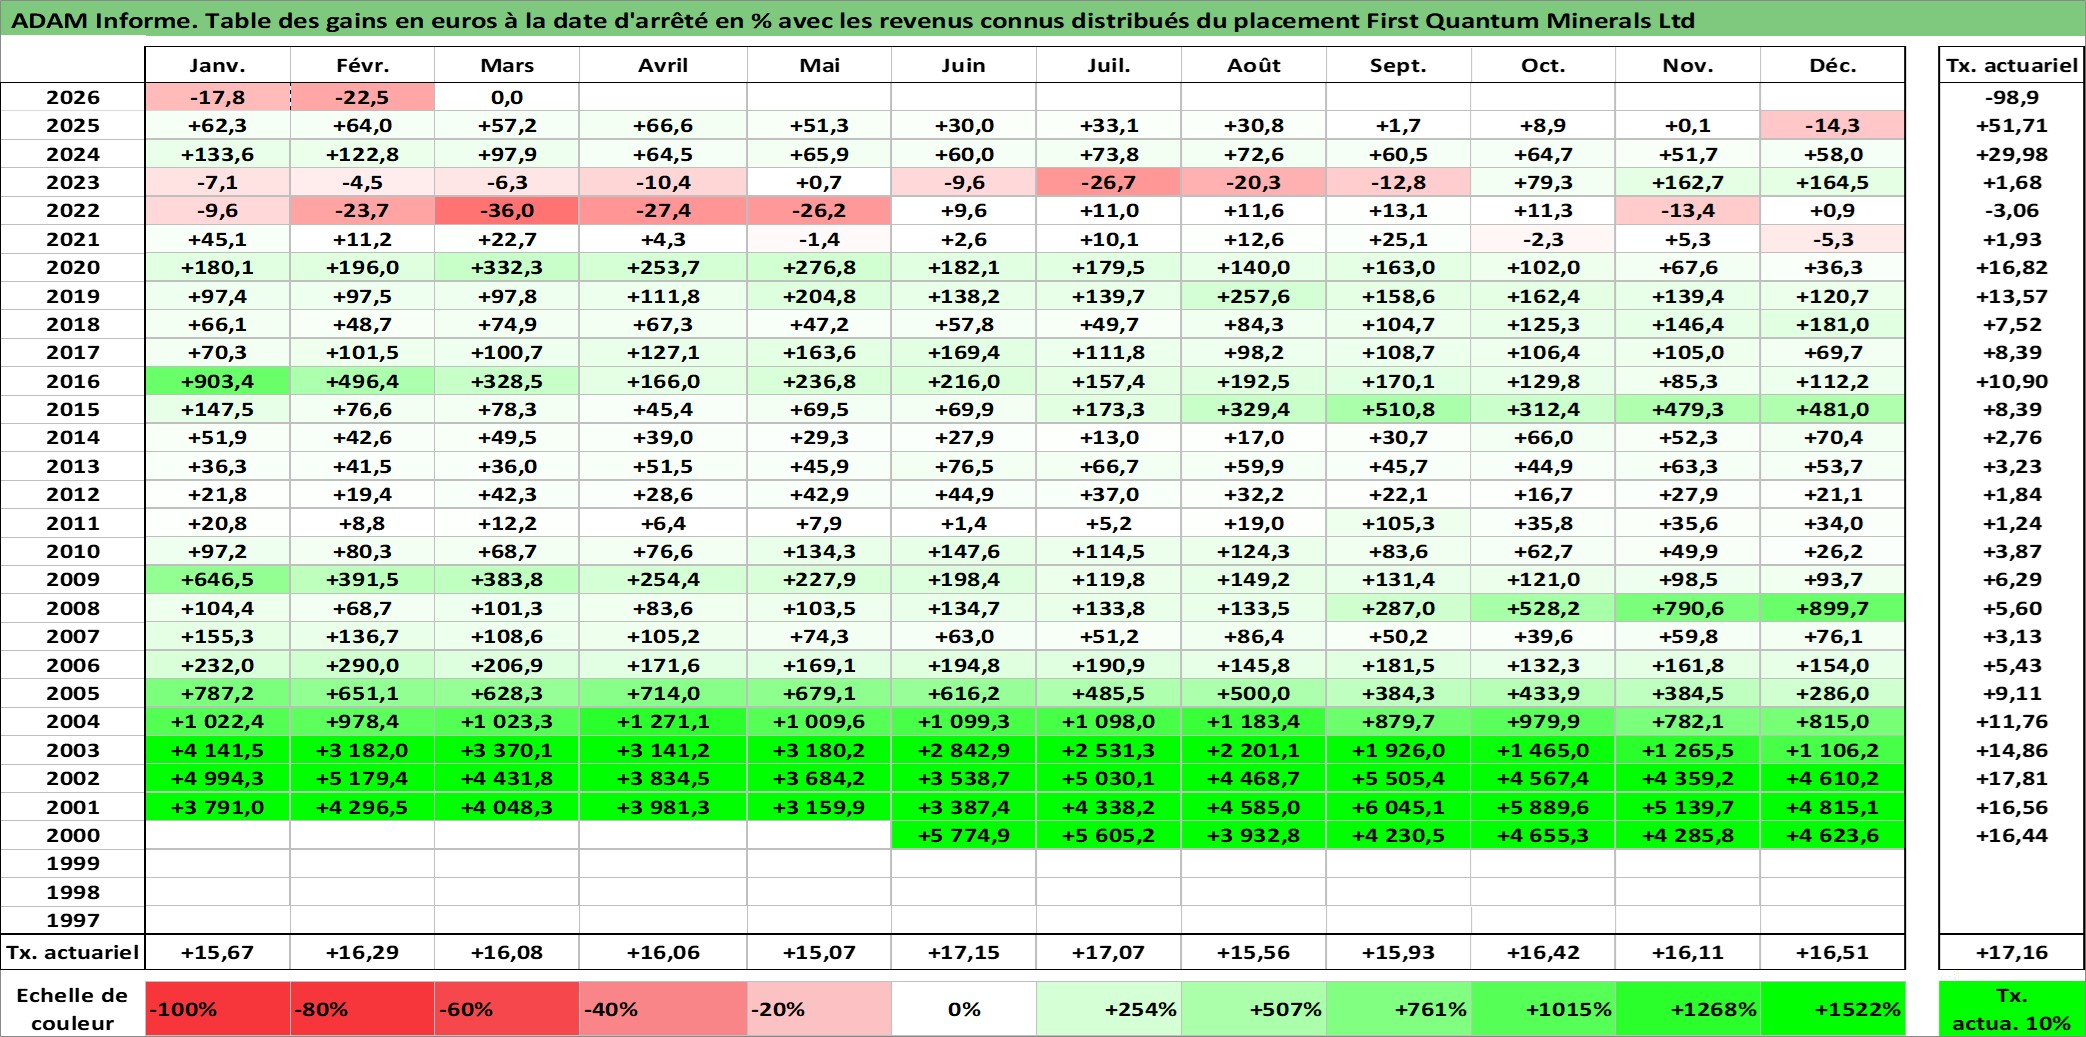
Task: Select the cell 0,0 for March 2026
Action: [507, 97]
